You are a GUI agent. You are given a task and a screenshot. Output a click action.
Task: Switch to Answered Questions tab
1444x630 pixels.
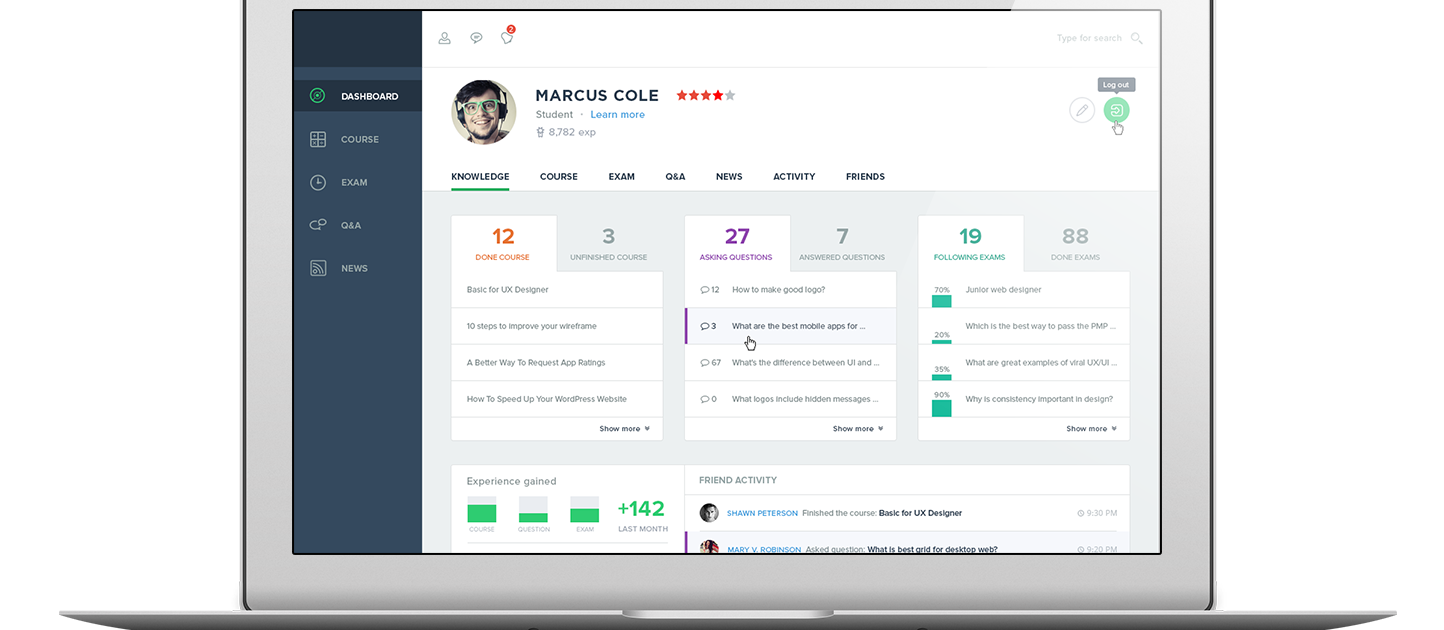coord(842,244)
